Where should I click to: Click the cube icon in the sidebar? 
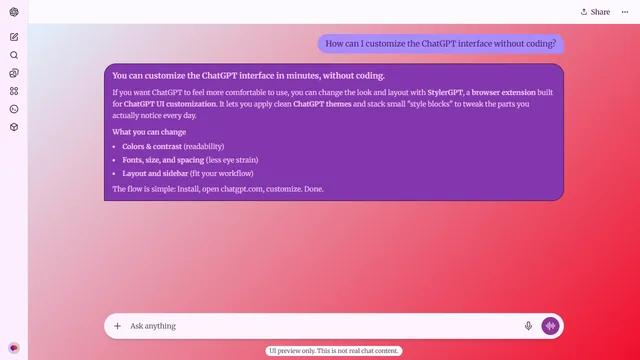point(14,127)
